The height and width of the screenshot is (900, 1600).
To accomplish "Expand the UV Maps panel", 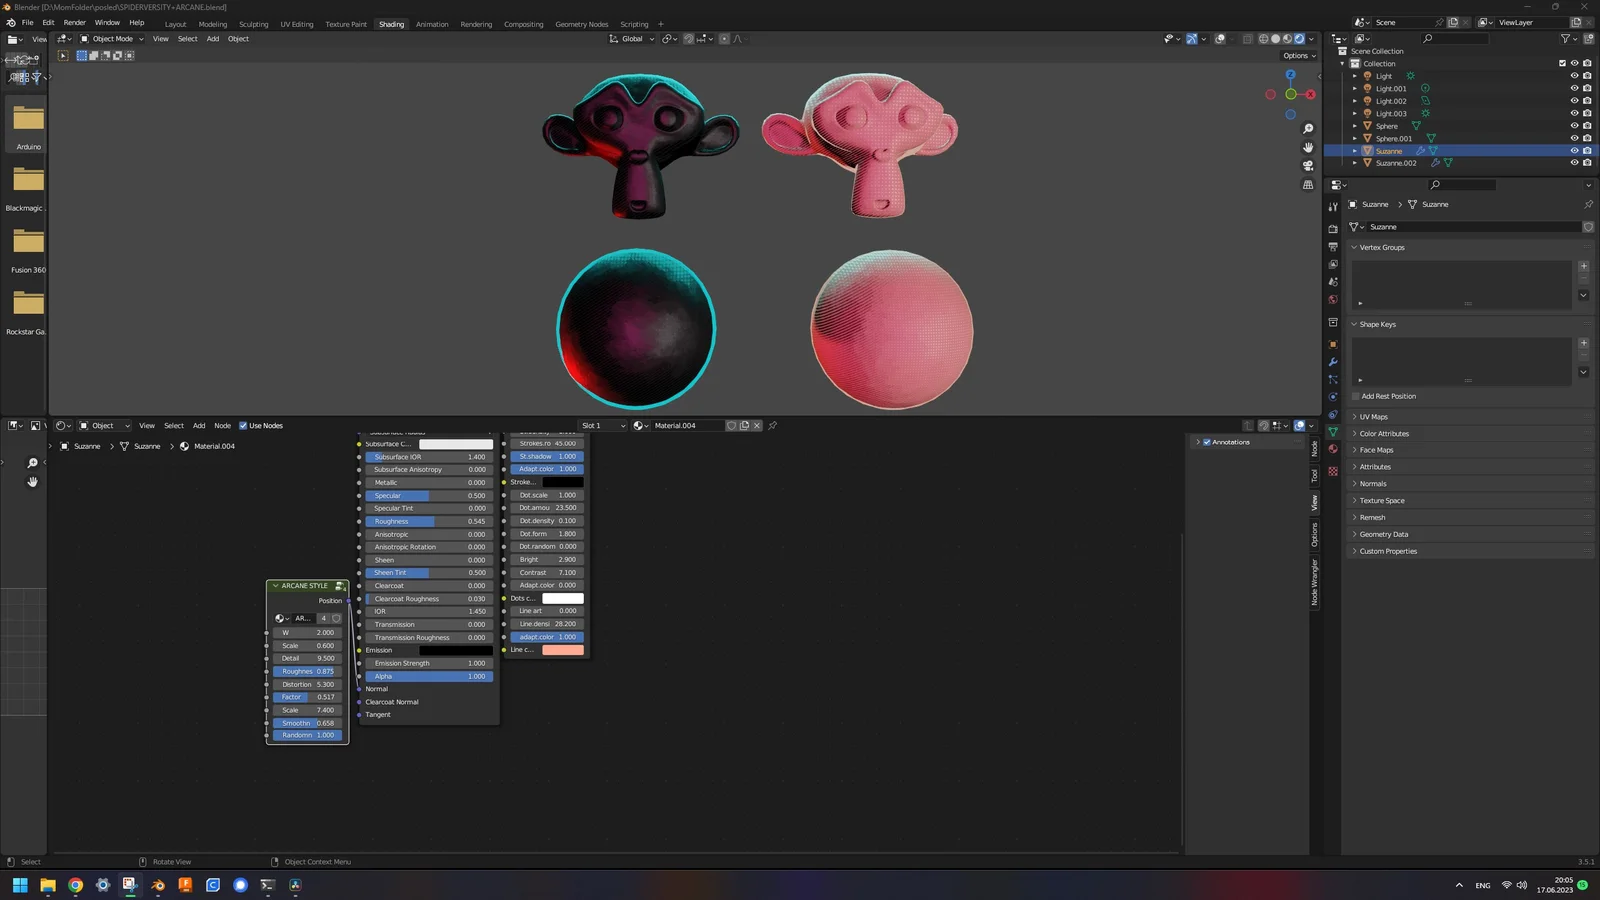I will click(1373, 417).
